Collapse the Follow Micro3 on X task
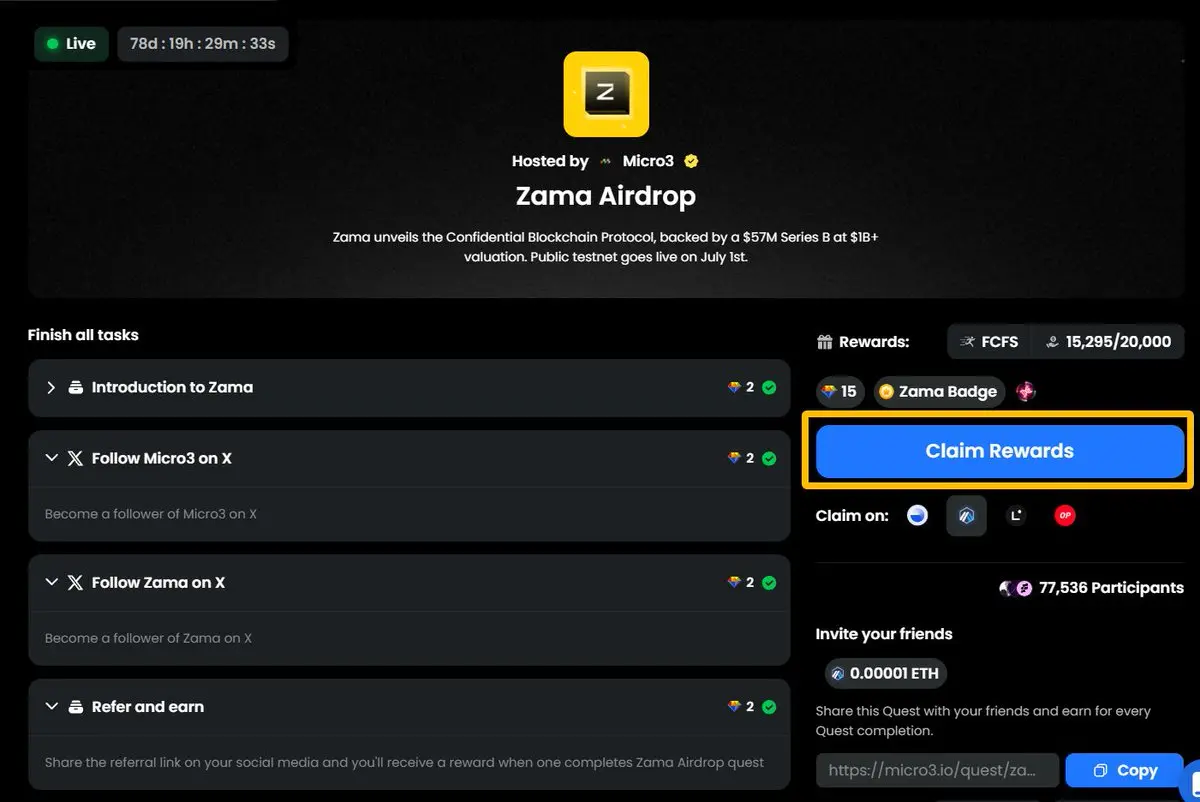Image resolution: width=1200 pixels, height=802 pixels. 51,458
